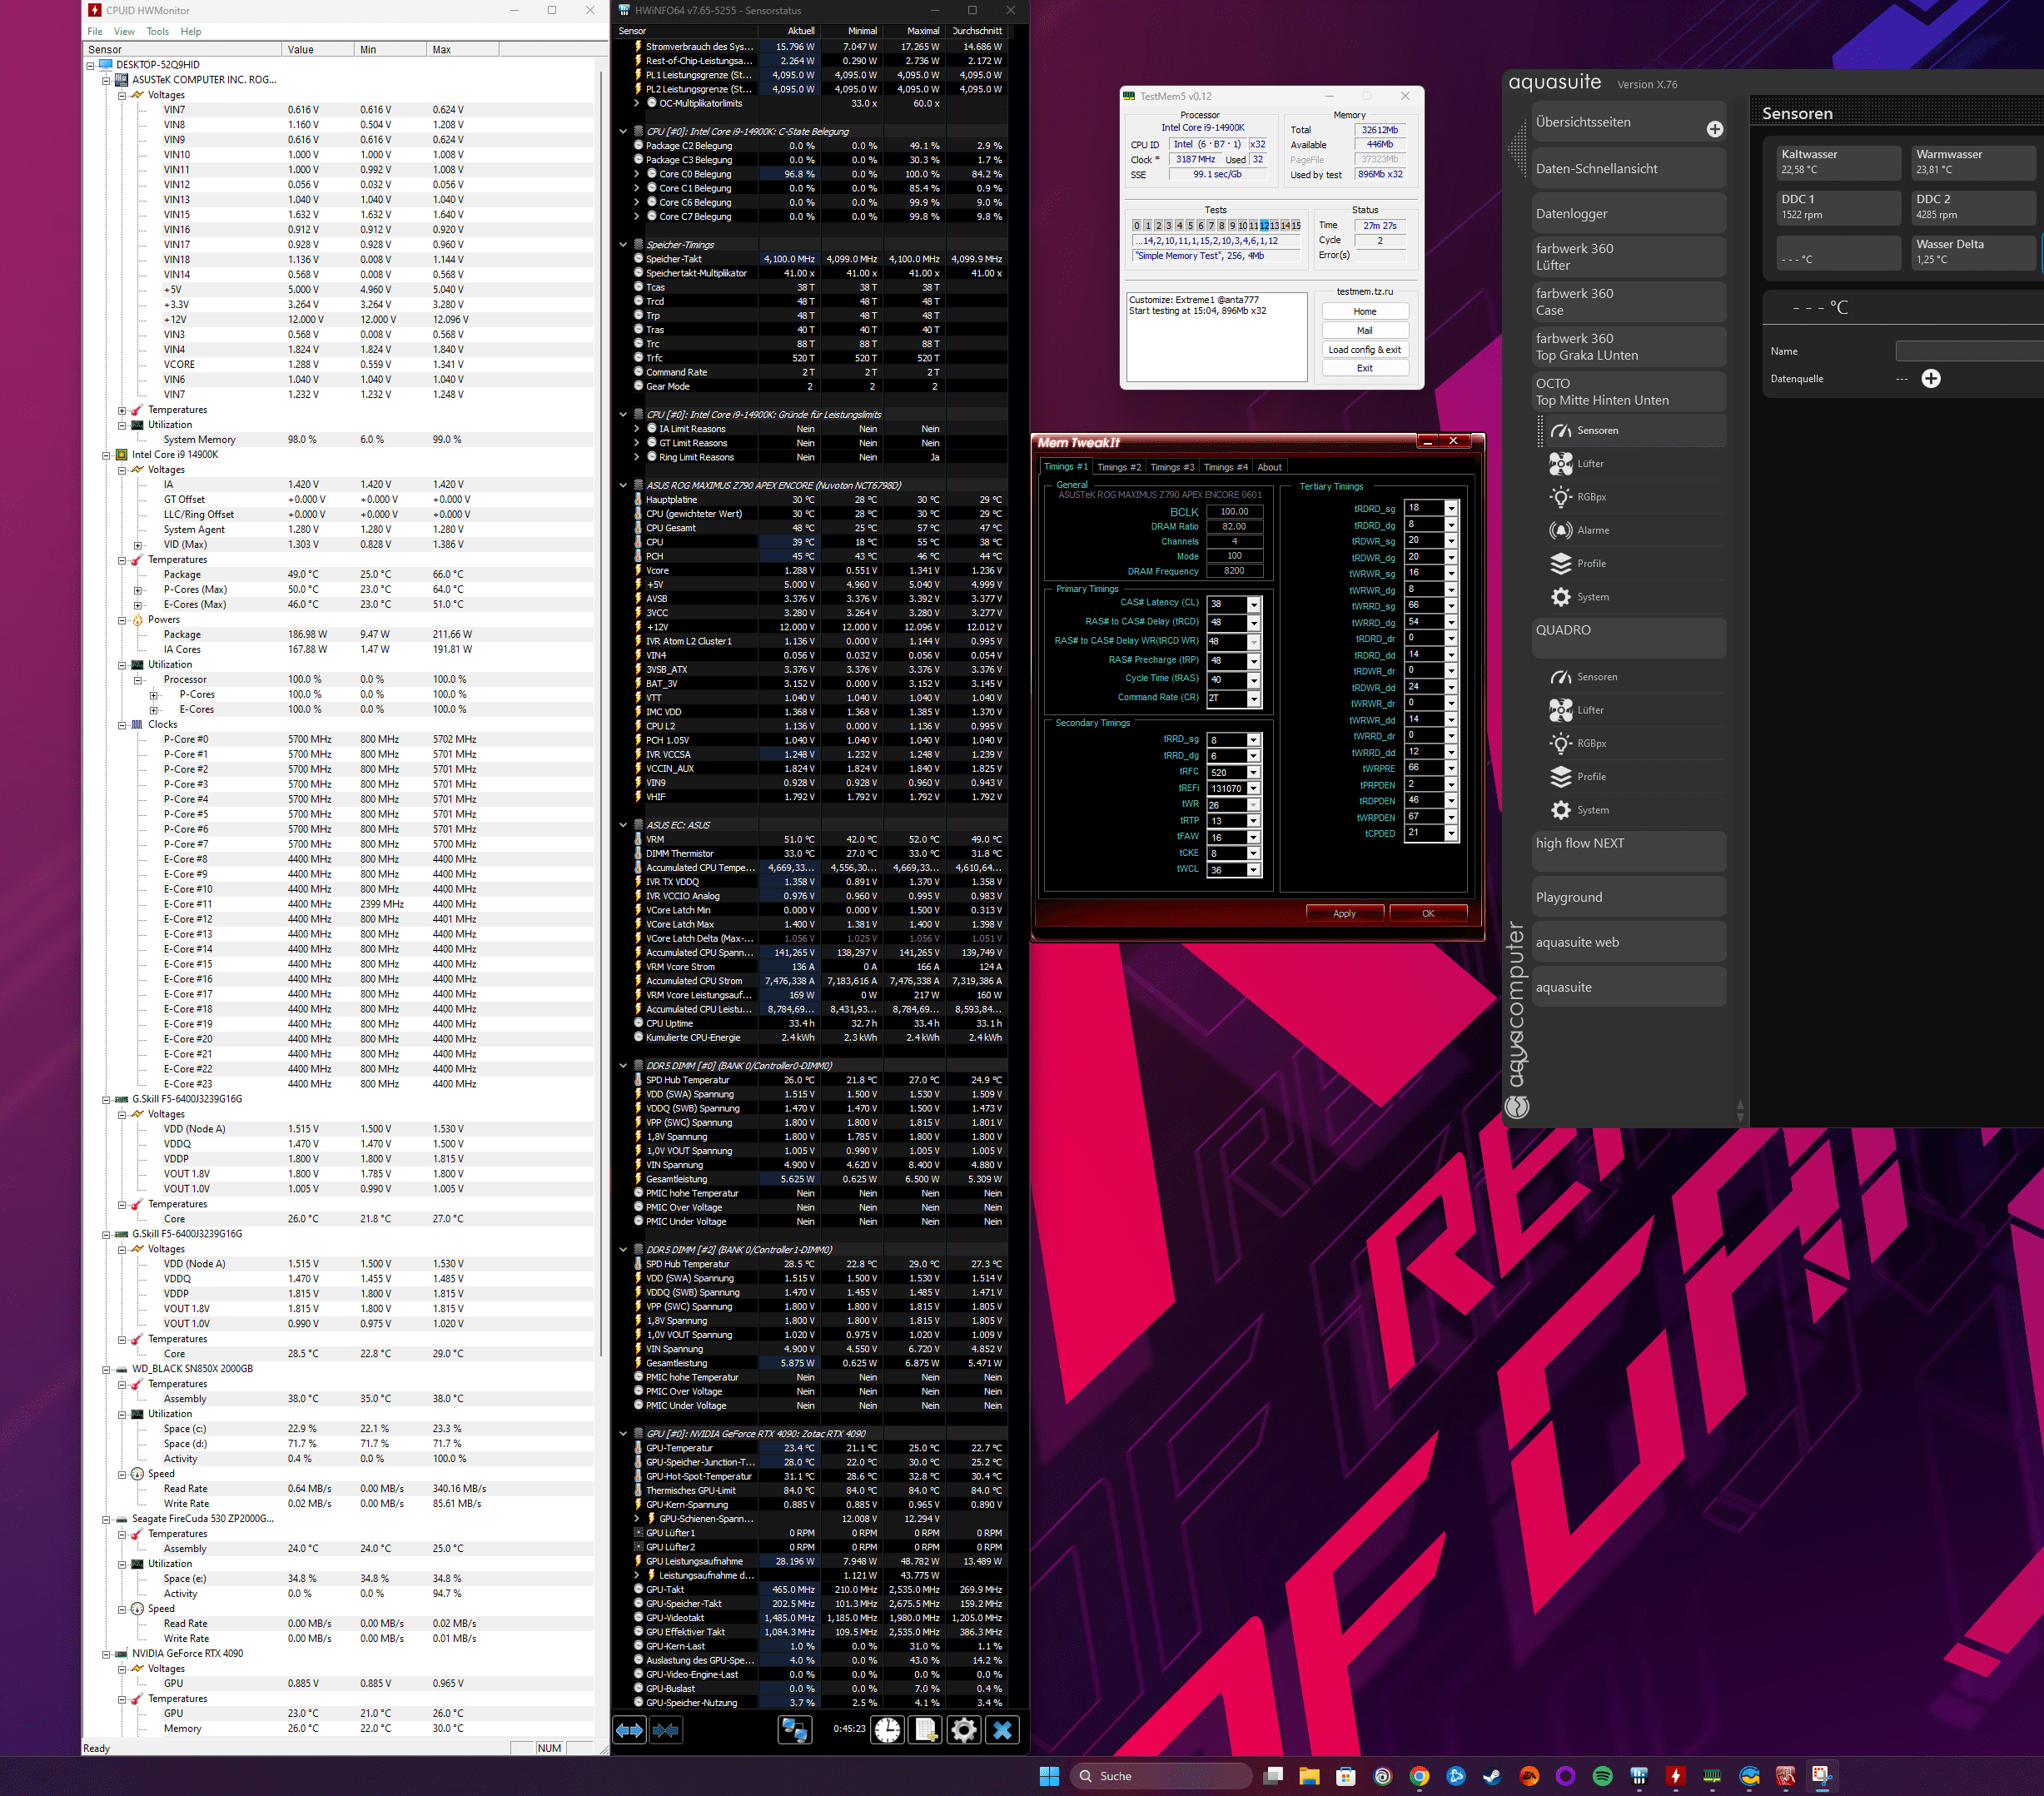
Task: Click Load config & exit button
Action: (1364, 350)
